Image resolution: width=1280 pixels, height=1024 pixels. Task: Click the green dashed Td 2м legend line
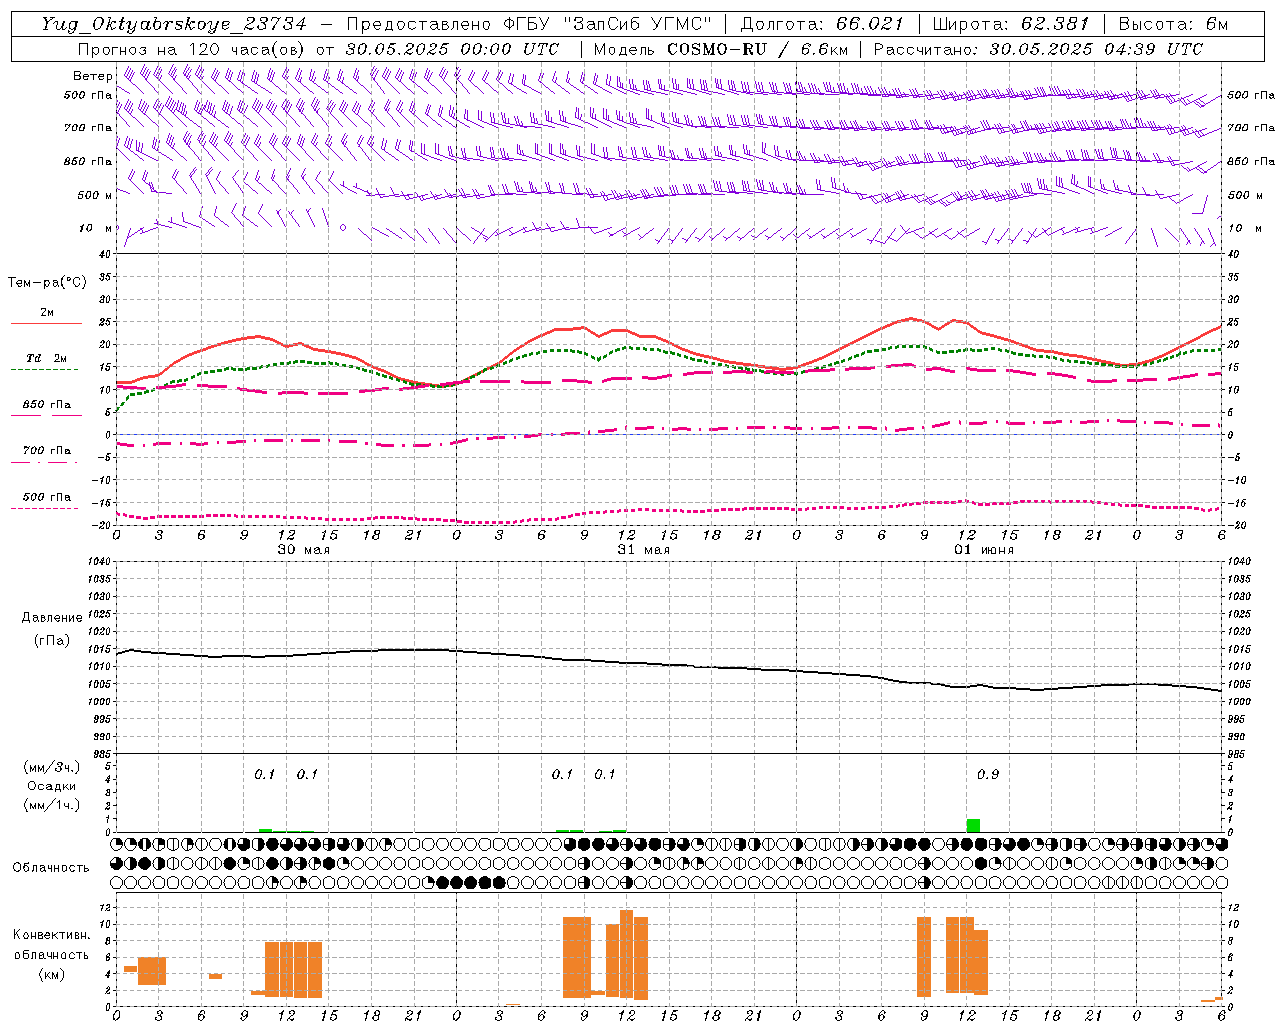pos(44,369)
